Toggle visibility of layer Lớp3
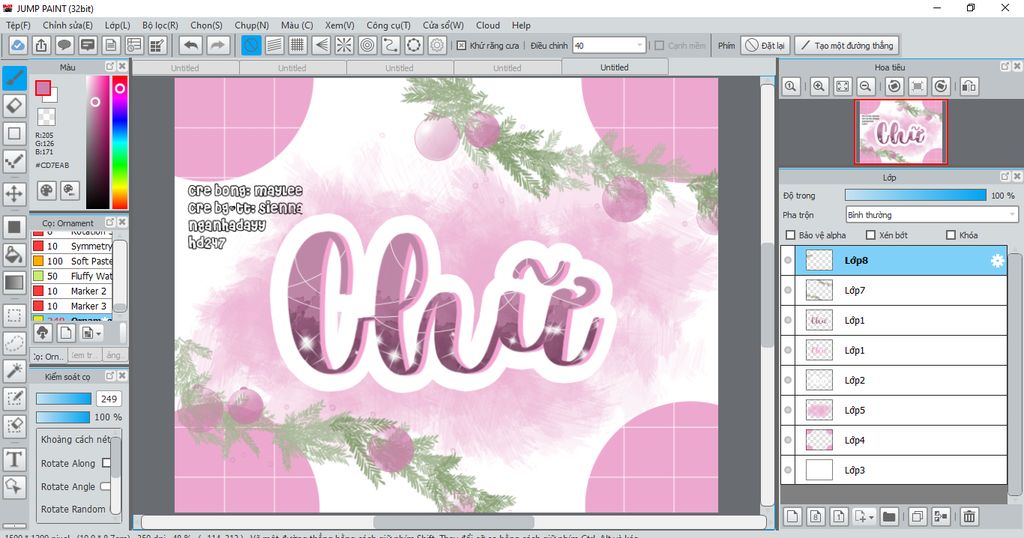The width and height of the screenshot is (1024, 538). [x=788, y=470]
